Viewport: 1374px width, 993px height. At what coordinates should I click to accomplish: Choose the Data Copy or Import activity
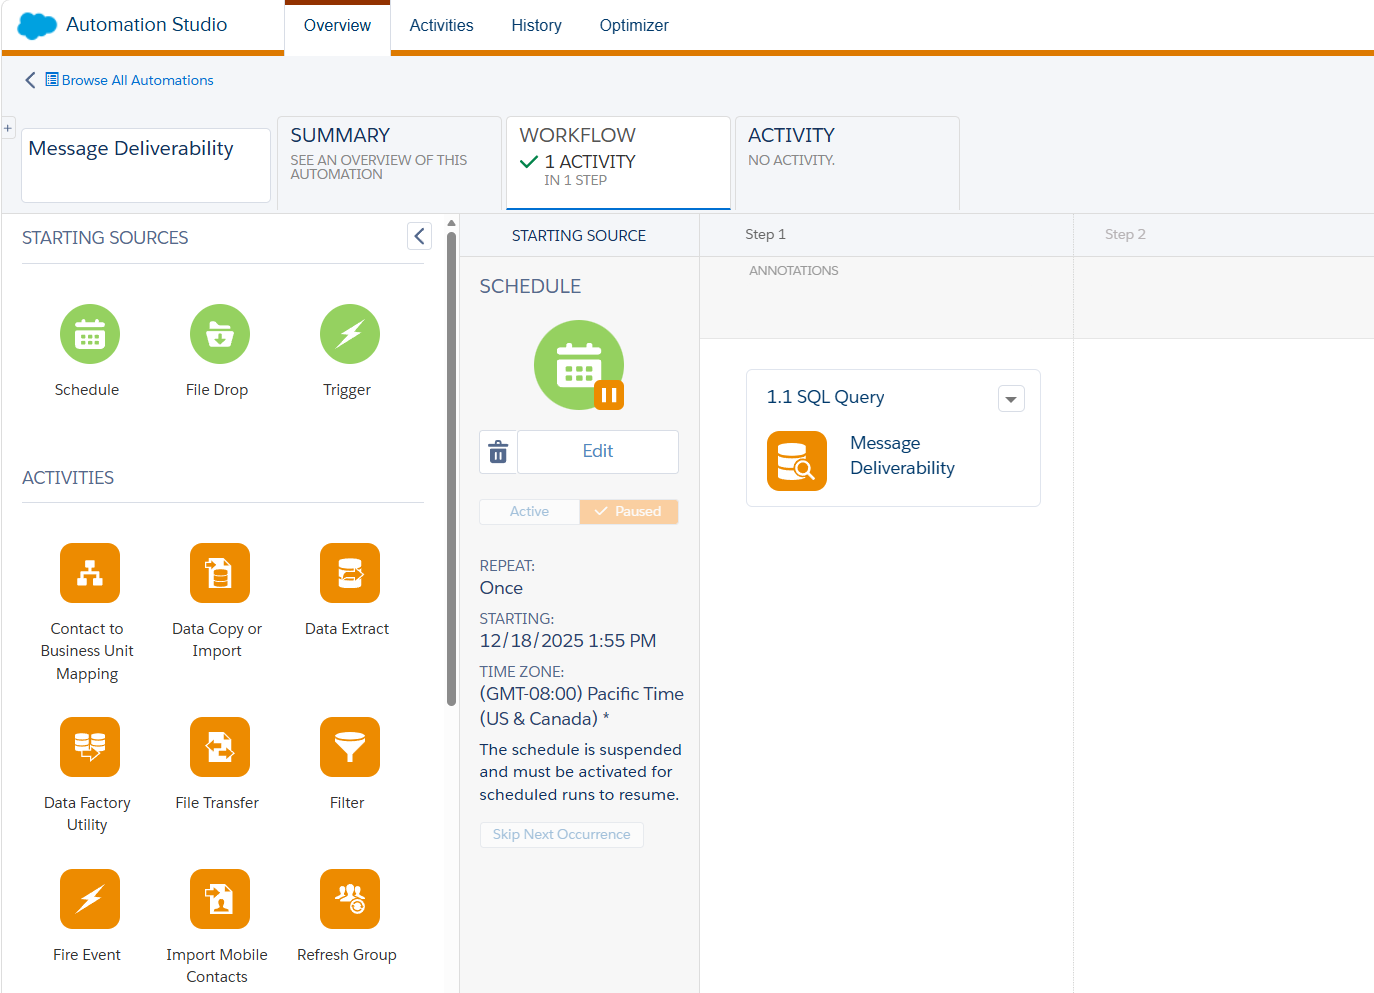coord(219,573)
